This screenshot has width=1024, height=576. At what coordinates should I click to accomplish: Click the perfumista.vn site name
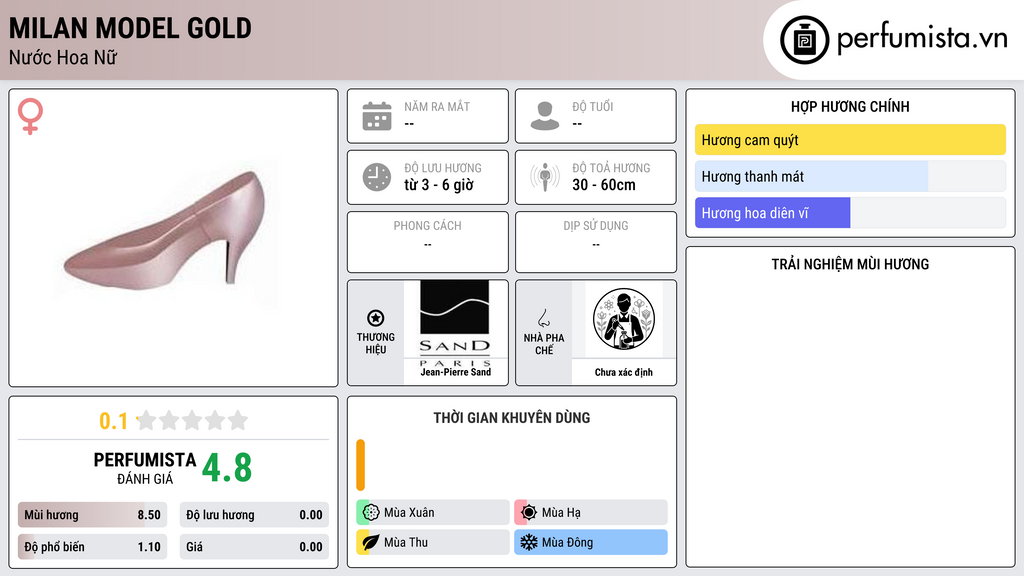tap(922, 39)
